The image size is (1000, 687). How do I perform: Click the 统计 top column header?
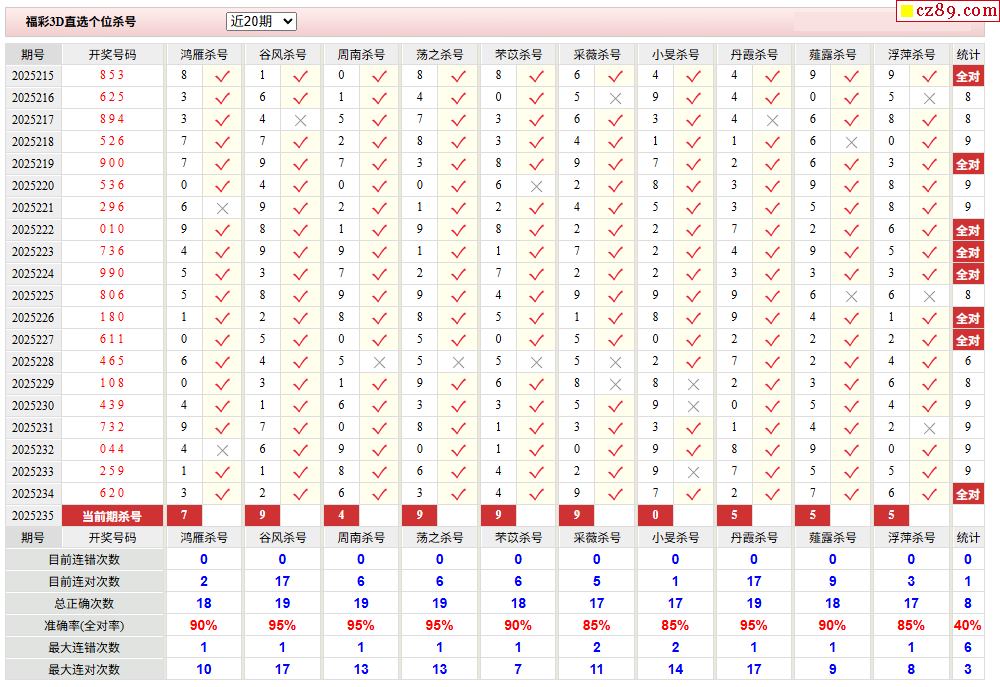pos(968,55)
